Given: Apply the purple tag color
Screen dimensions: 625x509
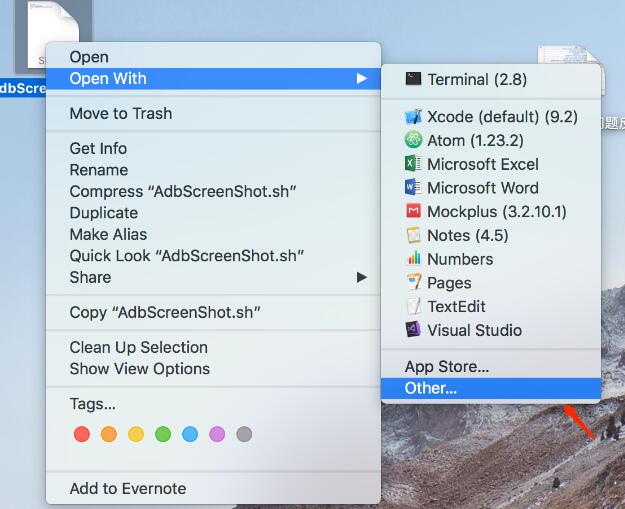Looking at the screenshot, I should pyautogui.click(x=217, y=434).
